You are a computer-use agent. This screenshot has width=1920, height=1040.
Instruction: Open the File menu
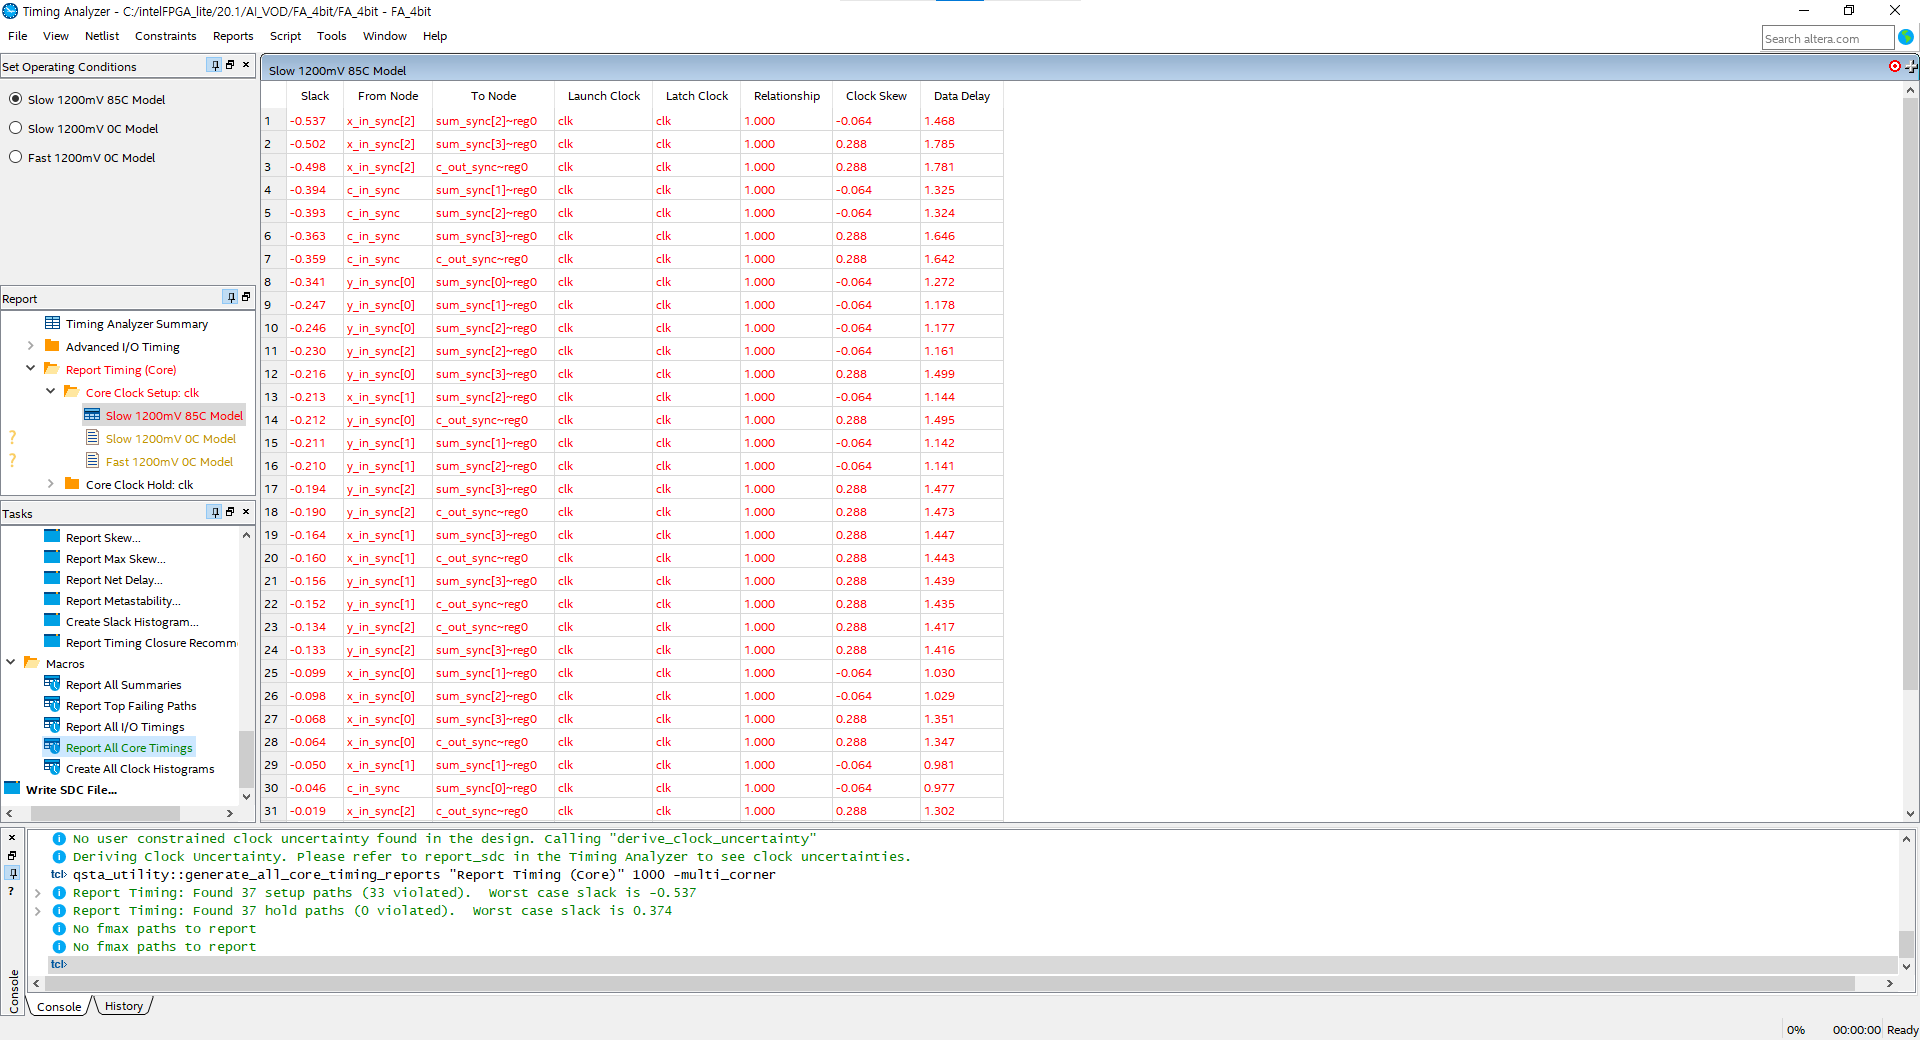pyautogui.click(x=18, y=36)
